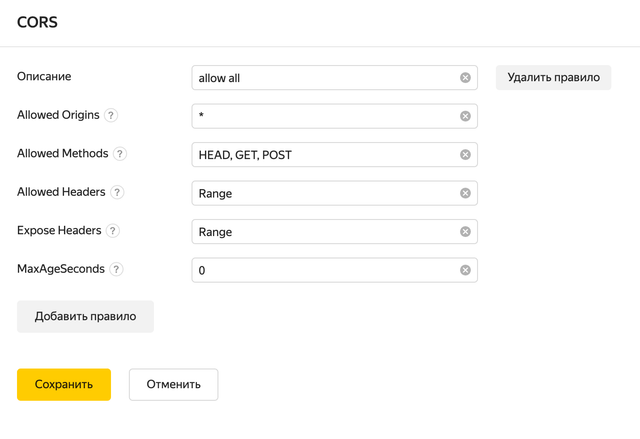
Task: Select the Allowed Headers input field
Action: pos(325,193)
